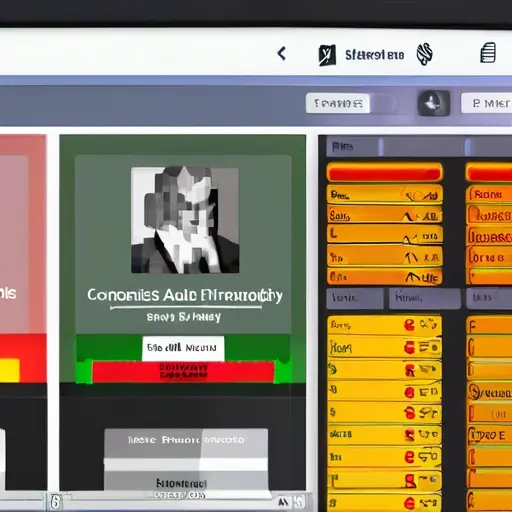The width and height of the screenshot is (512, 512).
Task: Click the red circle icon in first yellow row
Action: pyautogui.click(x=409, y=325)
